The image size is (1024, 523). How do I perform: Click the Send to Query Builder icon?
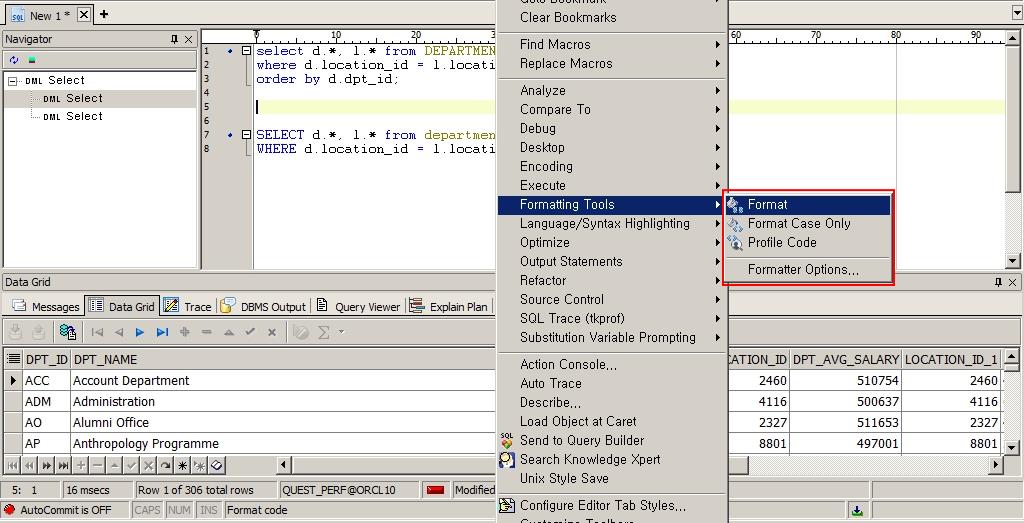click(x=507, y=441)
